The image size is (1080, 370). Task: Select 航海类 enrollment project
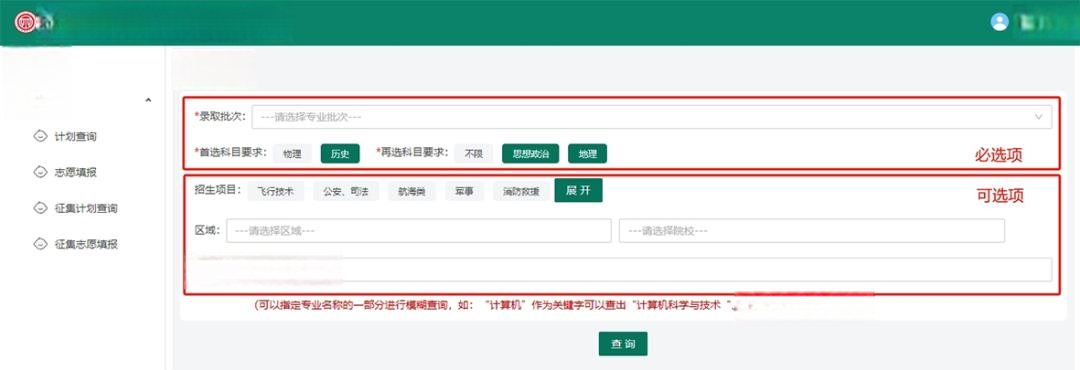tap(412, 191)
